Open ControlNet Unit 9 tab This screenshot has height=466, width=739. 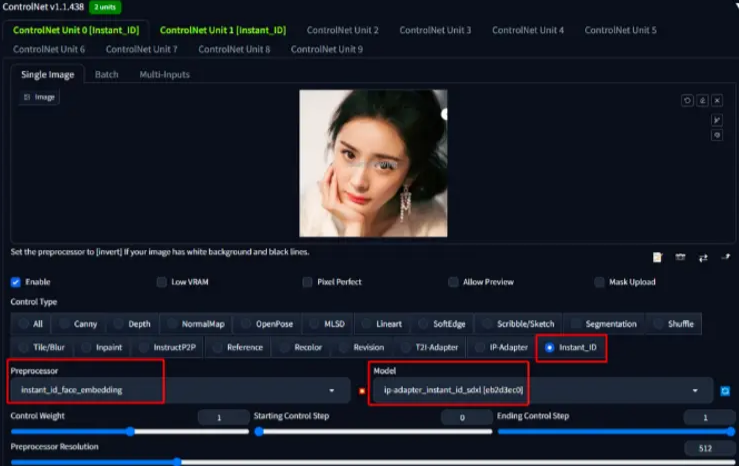pos(327,49)
